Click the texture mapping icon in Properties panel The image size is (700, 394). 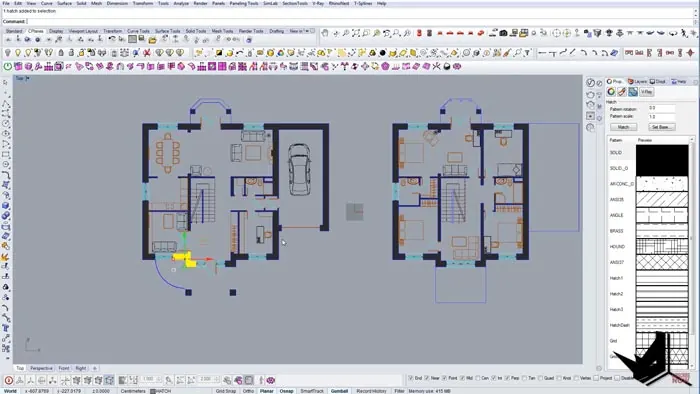633,92
